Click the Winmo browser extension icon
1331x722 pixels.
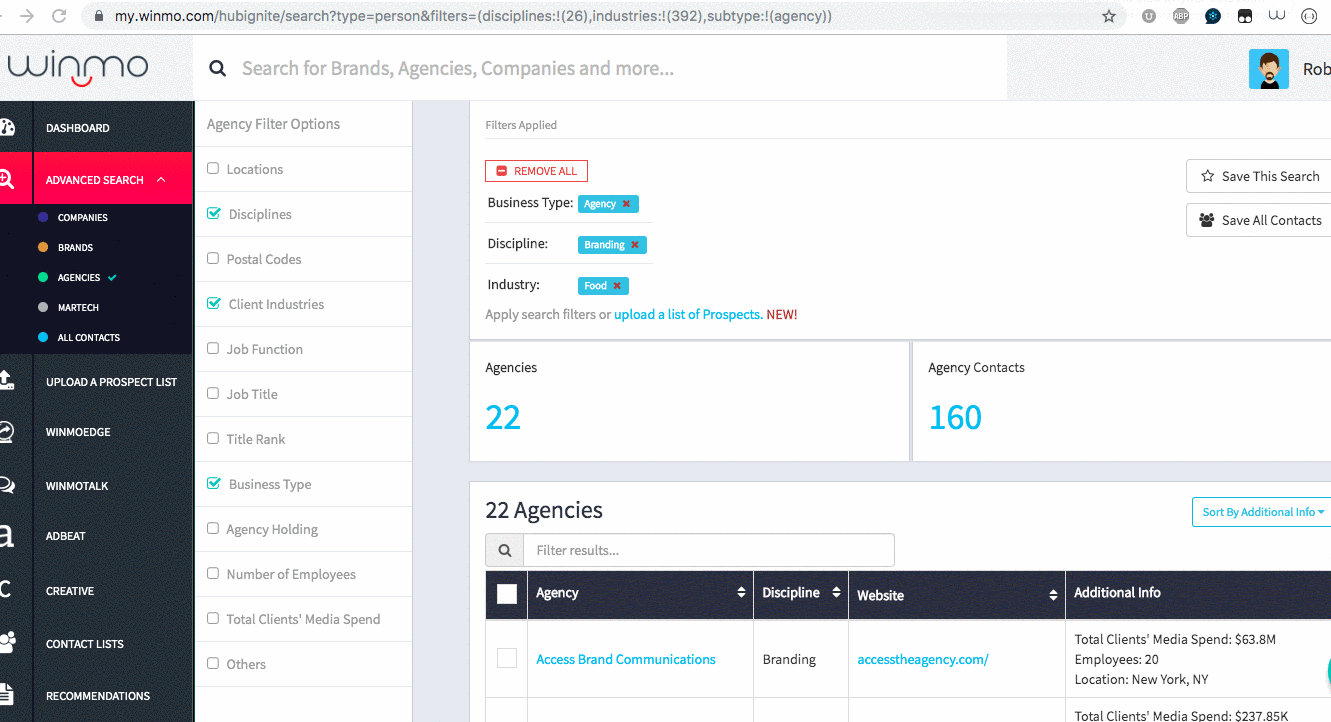click(1276, 16)
